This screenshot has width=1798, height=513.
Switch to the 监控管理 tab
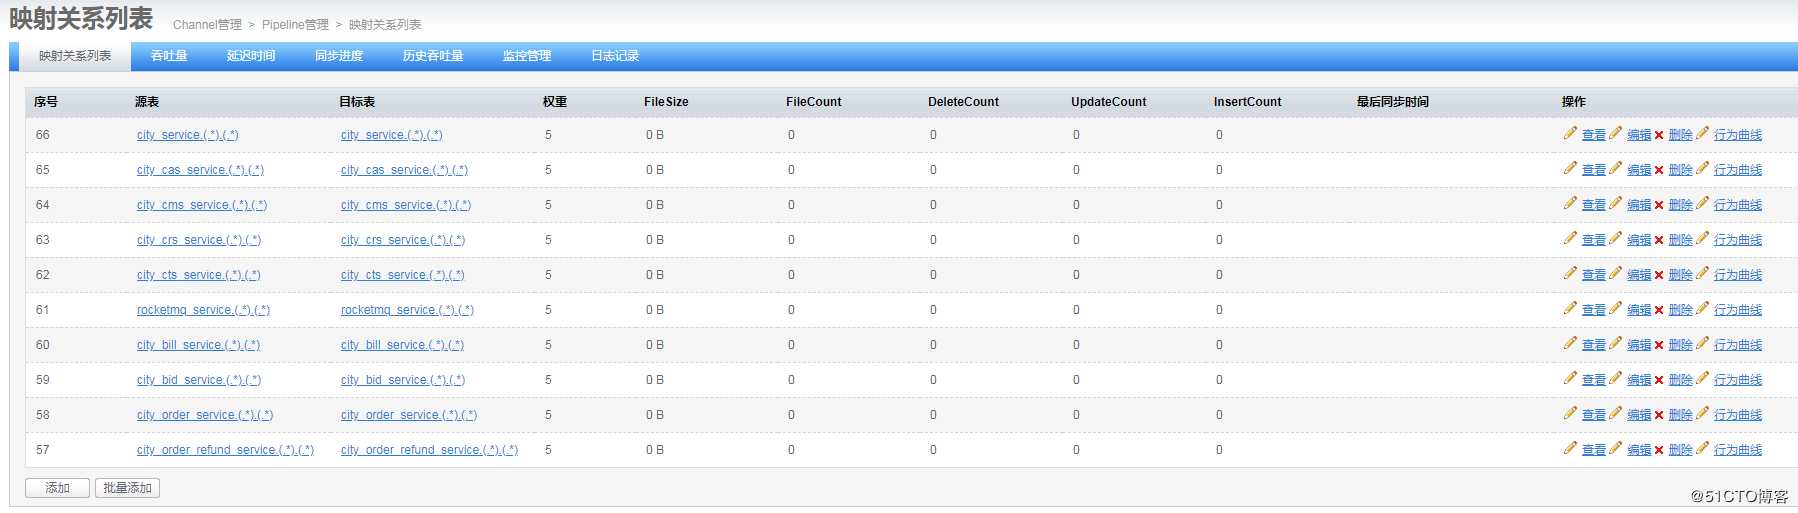(527, 56)
